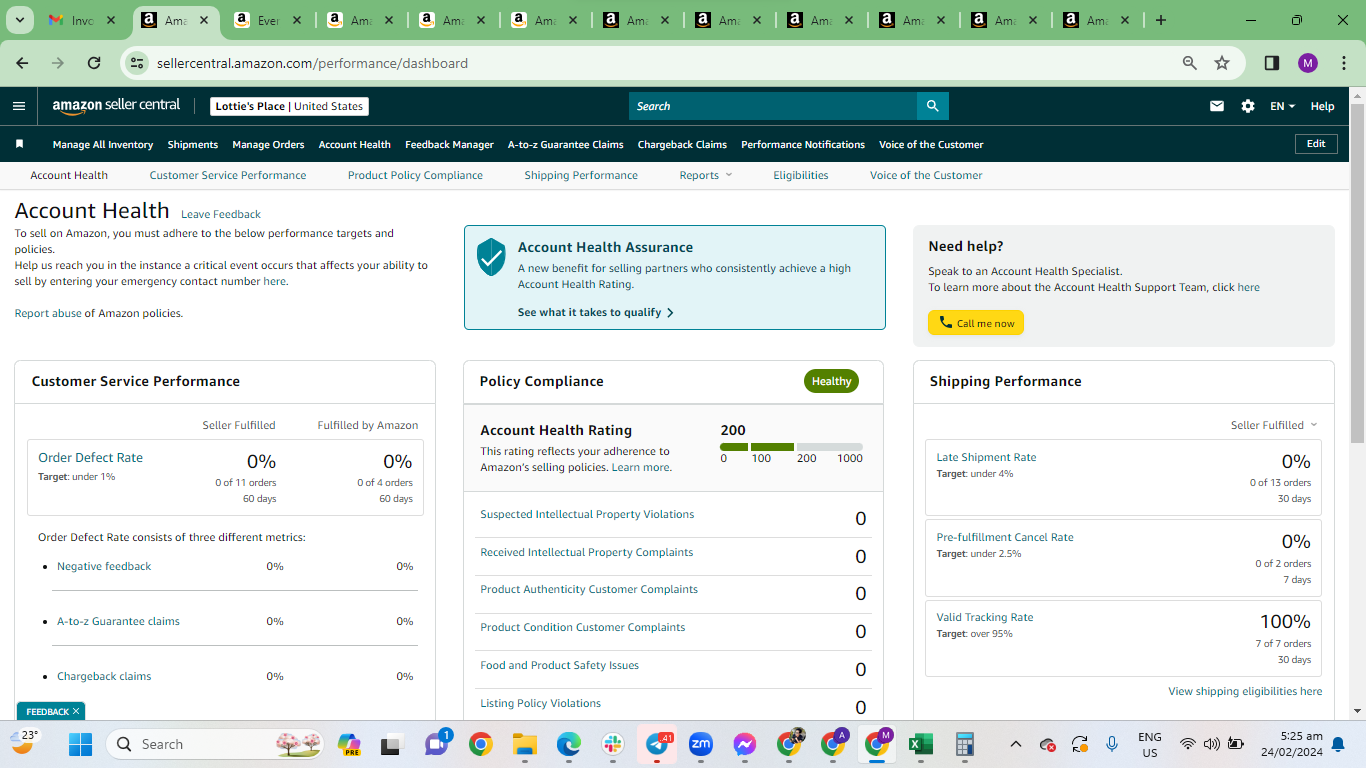Click the Call me now button
The image size is (1366, 768).
pos(976,323)
